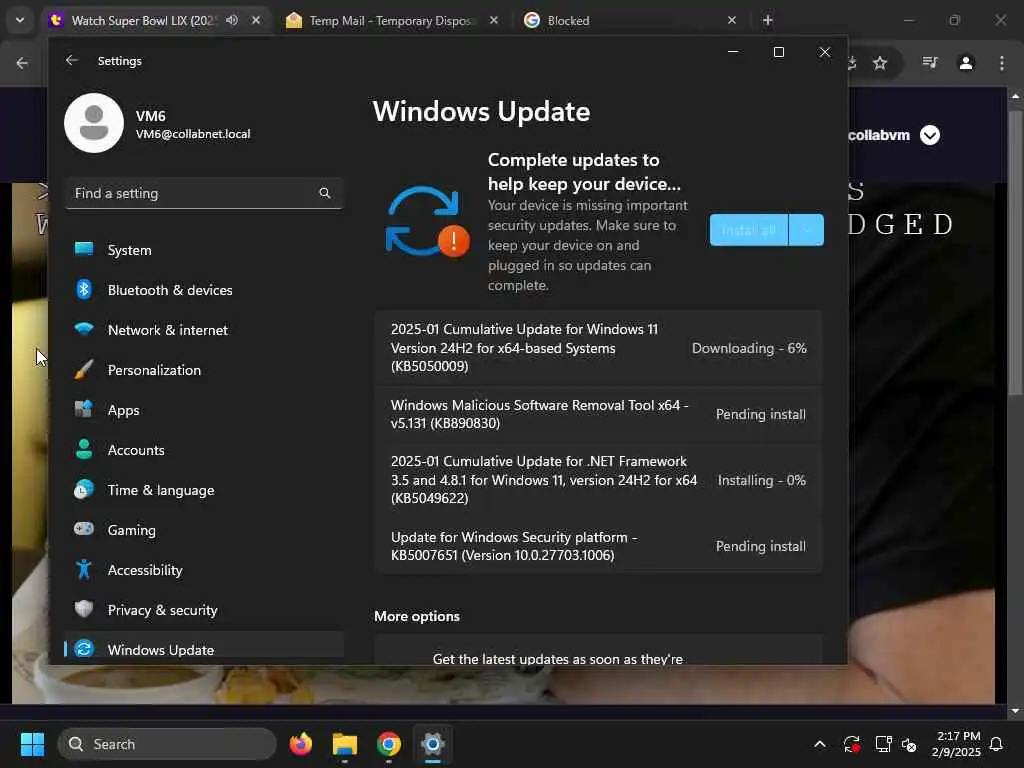Switch to the Temp Mail browser tab

[x=389, y=21]
